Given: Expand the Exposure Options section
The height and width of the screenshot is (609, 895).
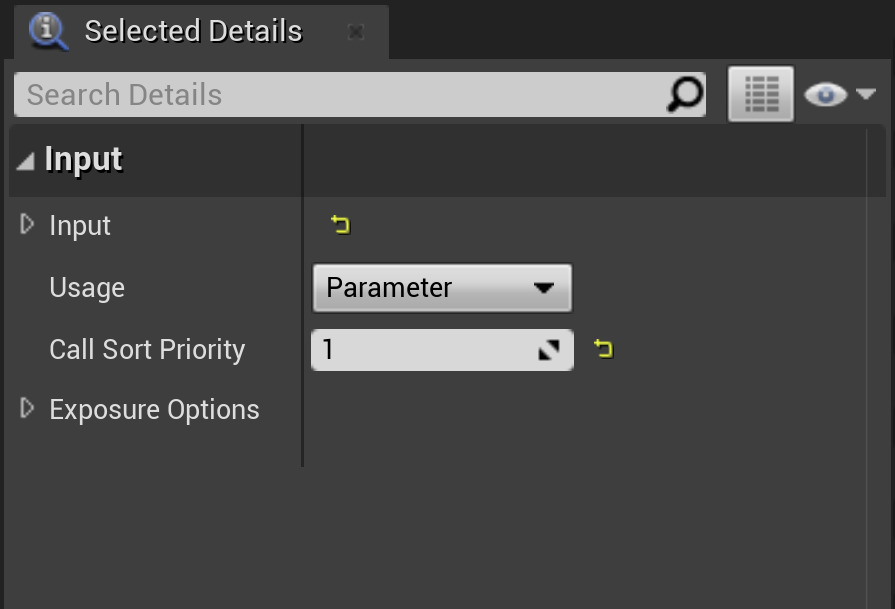Looking at the screenshot, I should (x=27, y=409).
